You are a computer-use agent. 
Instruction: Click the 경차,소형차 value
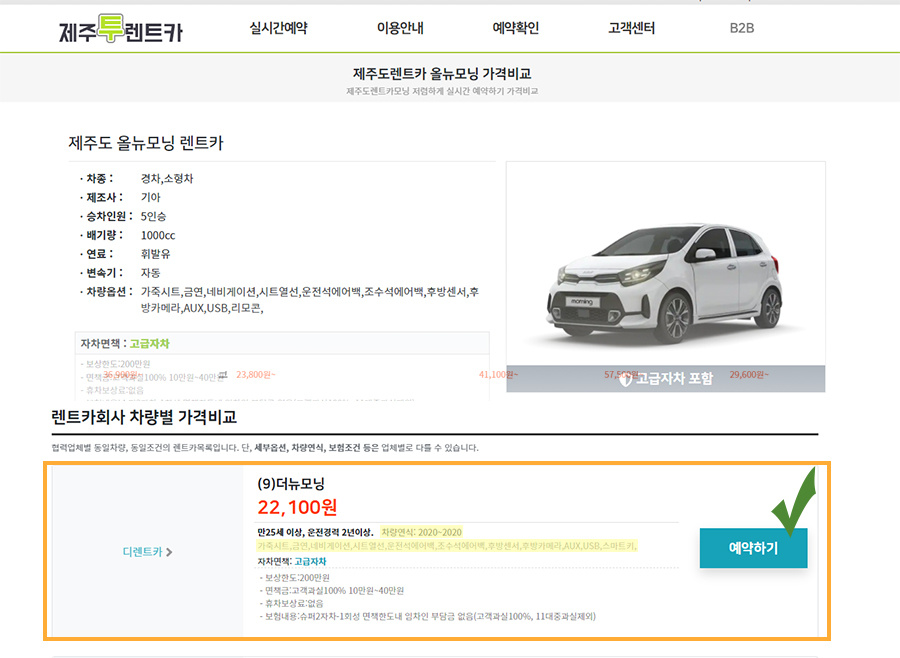point(167,179)
